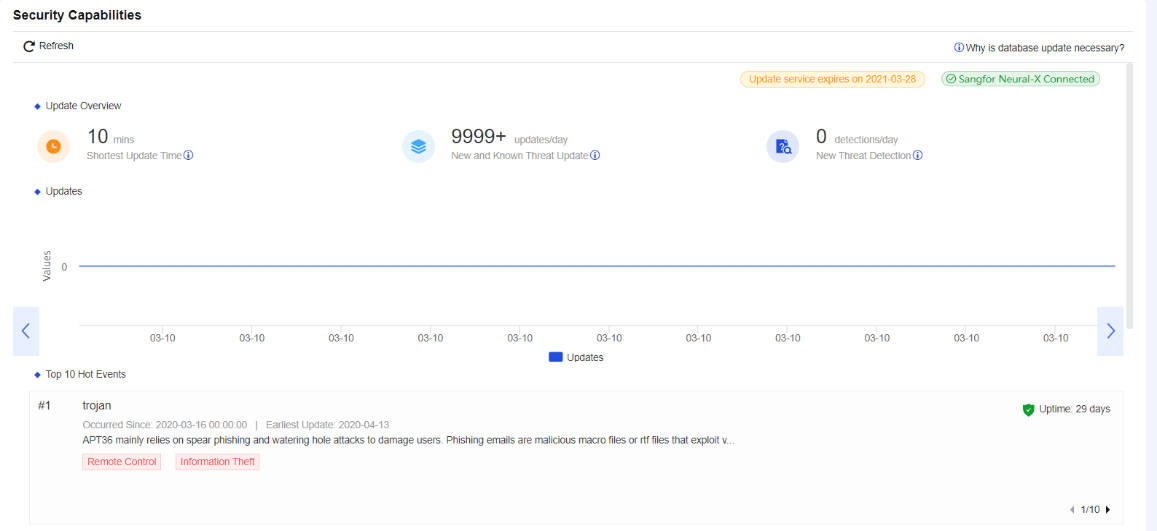Click the New Threat Detection search icon

(783, 146)
